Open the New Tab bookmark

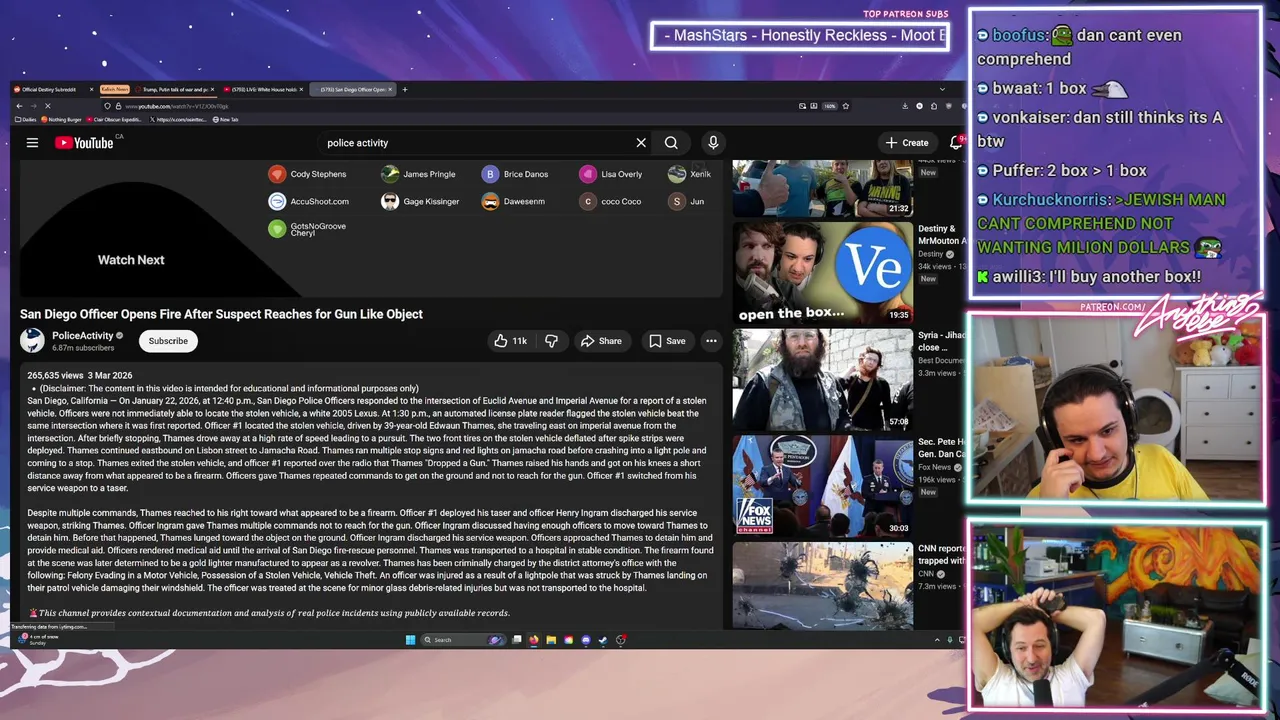[x=225, y=119]
